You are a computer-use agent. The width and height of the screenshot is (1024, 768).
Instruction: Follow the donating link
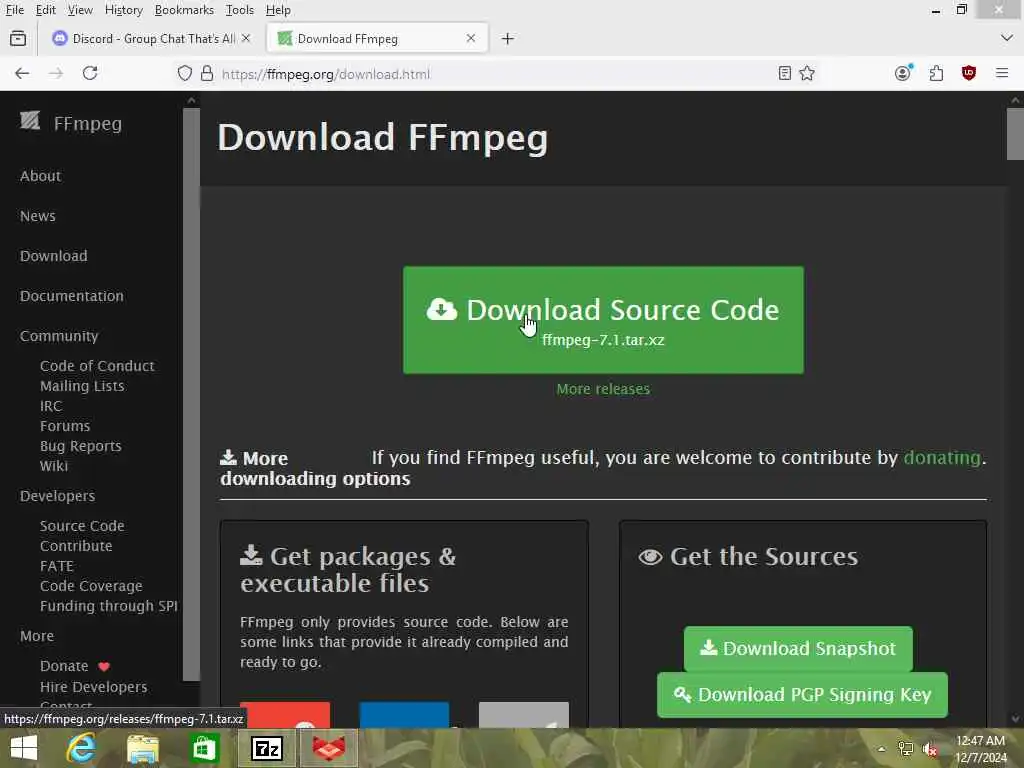pyautogui.click(x=942, y=457)
